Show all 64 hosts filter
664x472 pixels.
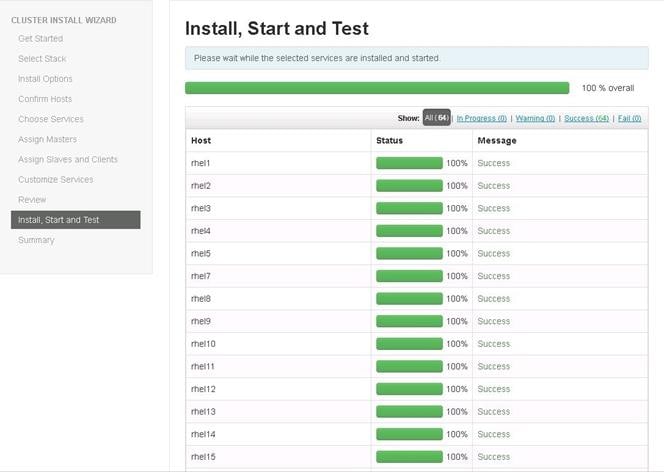click(437, 118)
